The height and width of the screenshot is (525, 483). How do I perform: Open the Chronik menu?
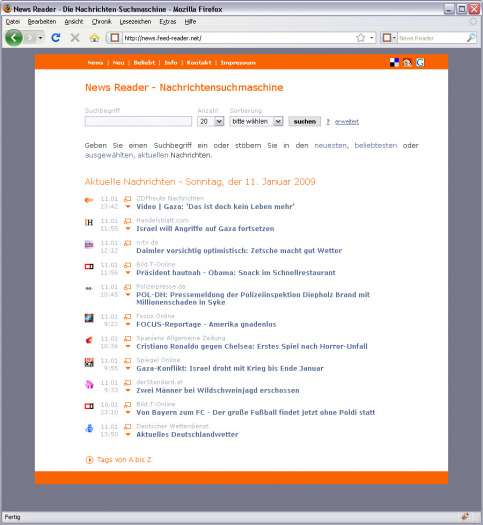tap(101, 22)
